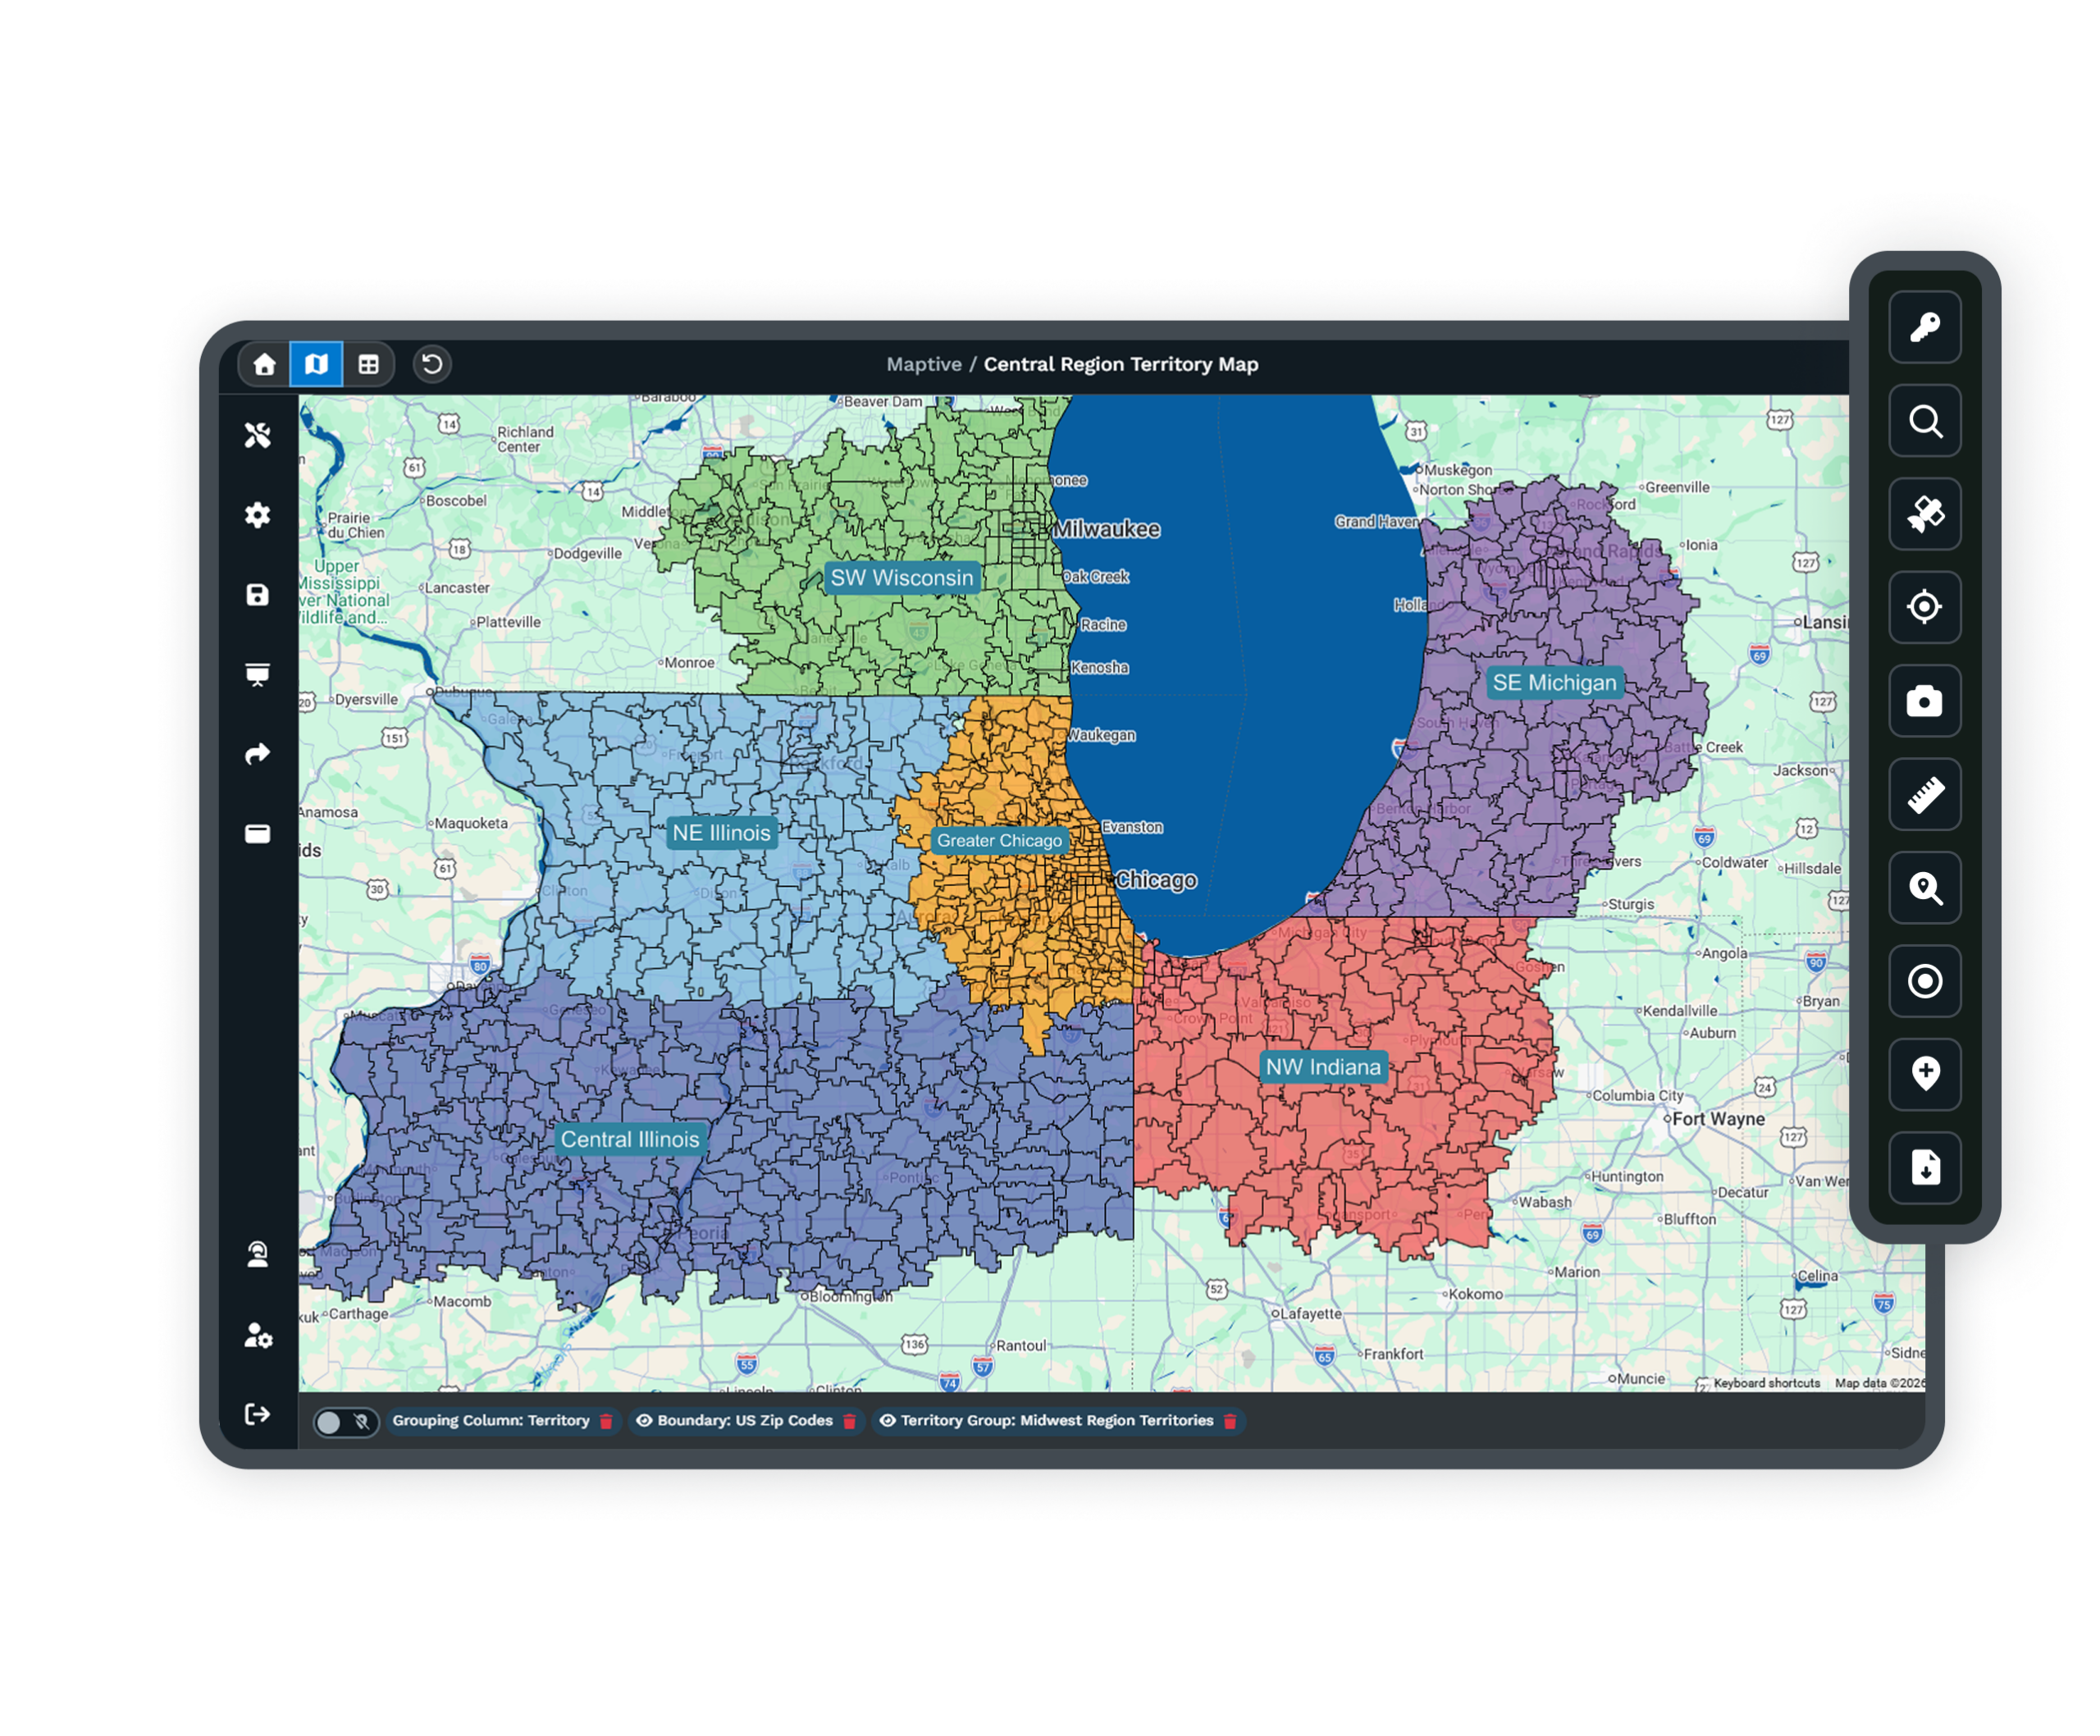2100x1736 pixels.
Task: Open the map legend key tool
Action: click(1925, 327)
